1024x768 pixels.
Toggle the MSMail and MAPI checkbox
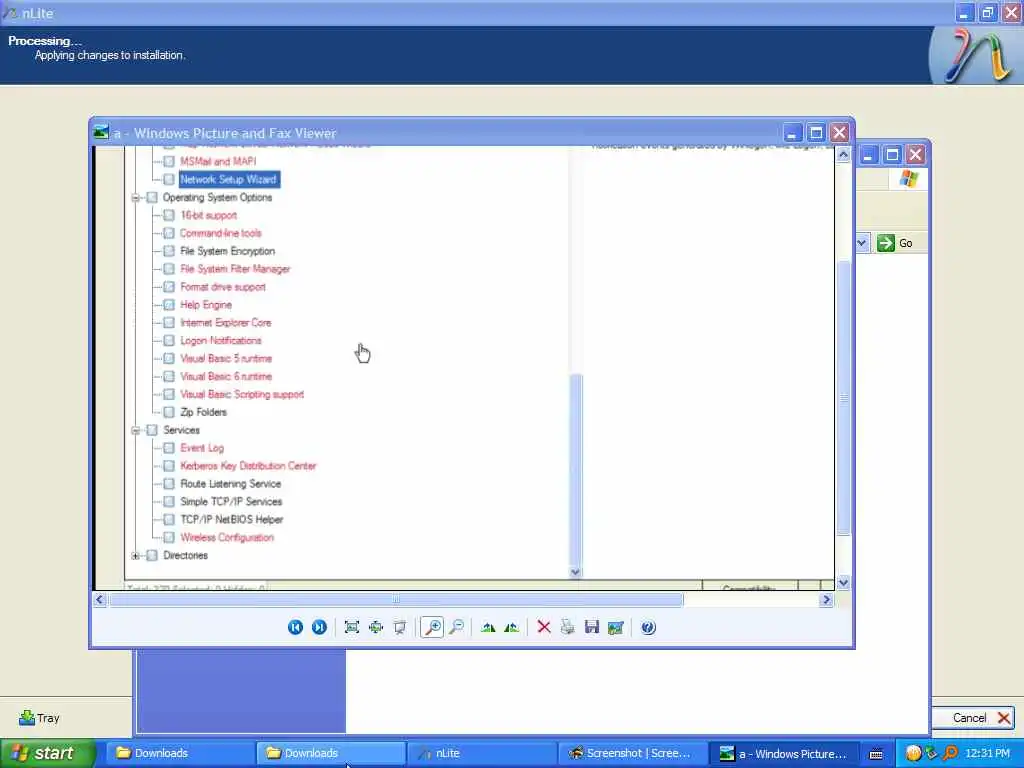tap(168, 161)
